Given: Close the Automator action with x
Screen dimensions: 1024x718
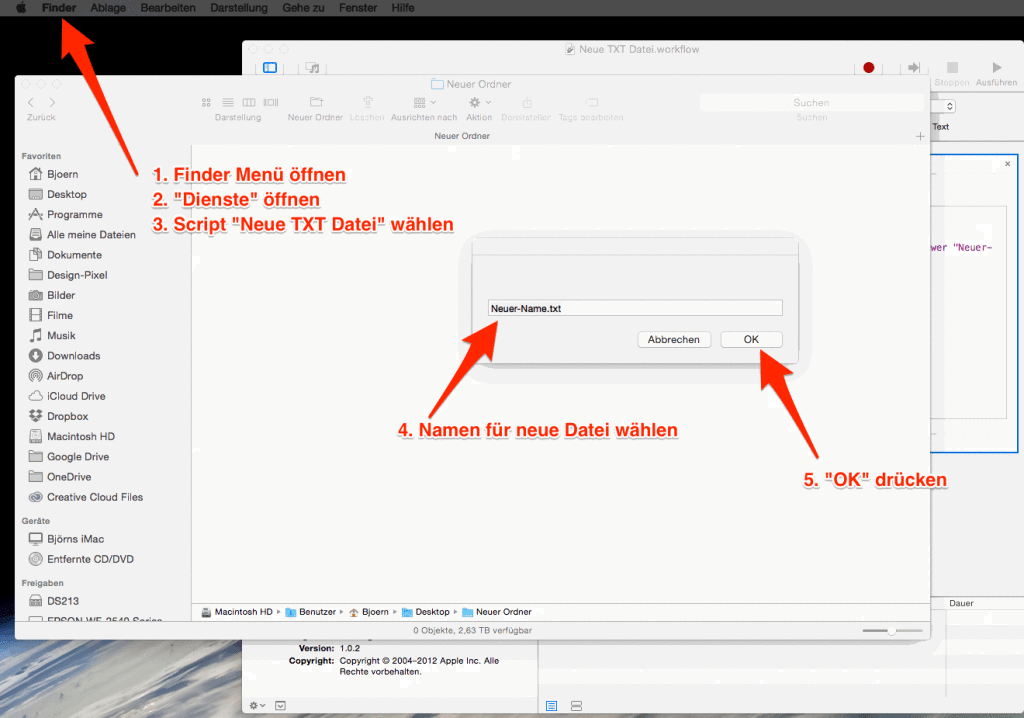Looking at the screenshot, I should 1008,164.
